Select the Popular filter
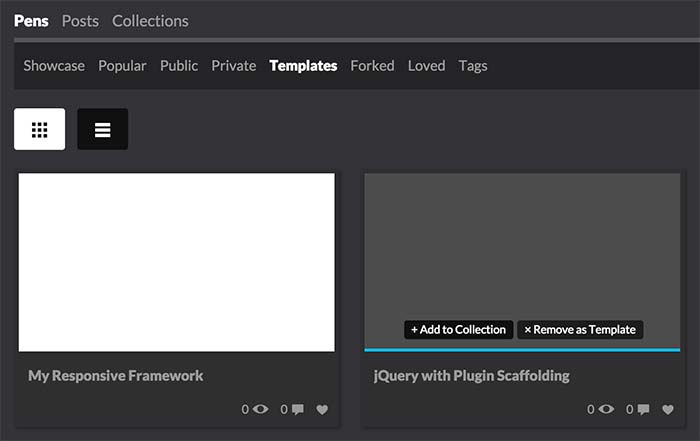 tap(122, 66)
